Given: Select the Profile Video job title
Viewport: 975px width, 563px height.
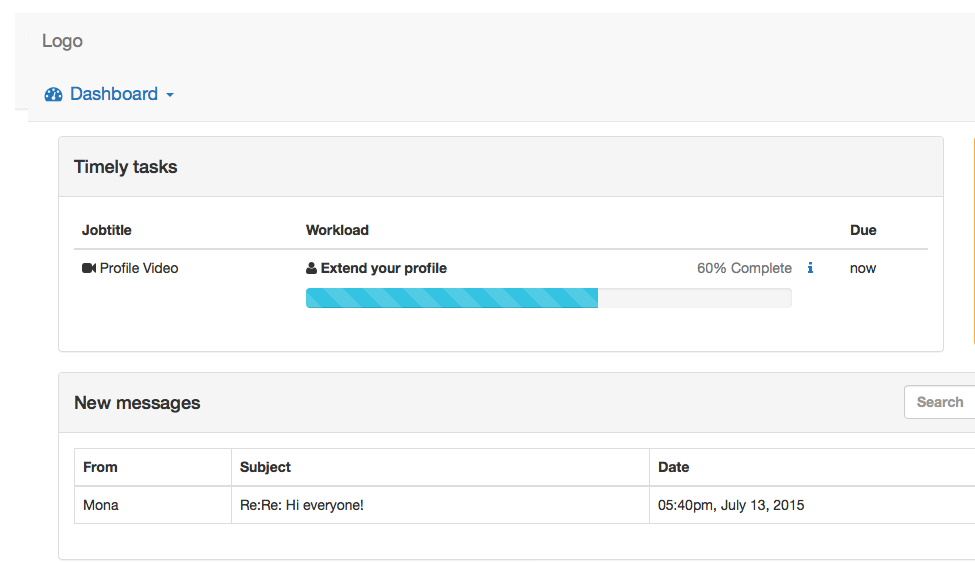Looking at the screenshot, I should tap(139, 268).
